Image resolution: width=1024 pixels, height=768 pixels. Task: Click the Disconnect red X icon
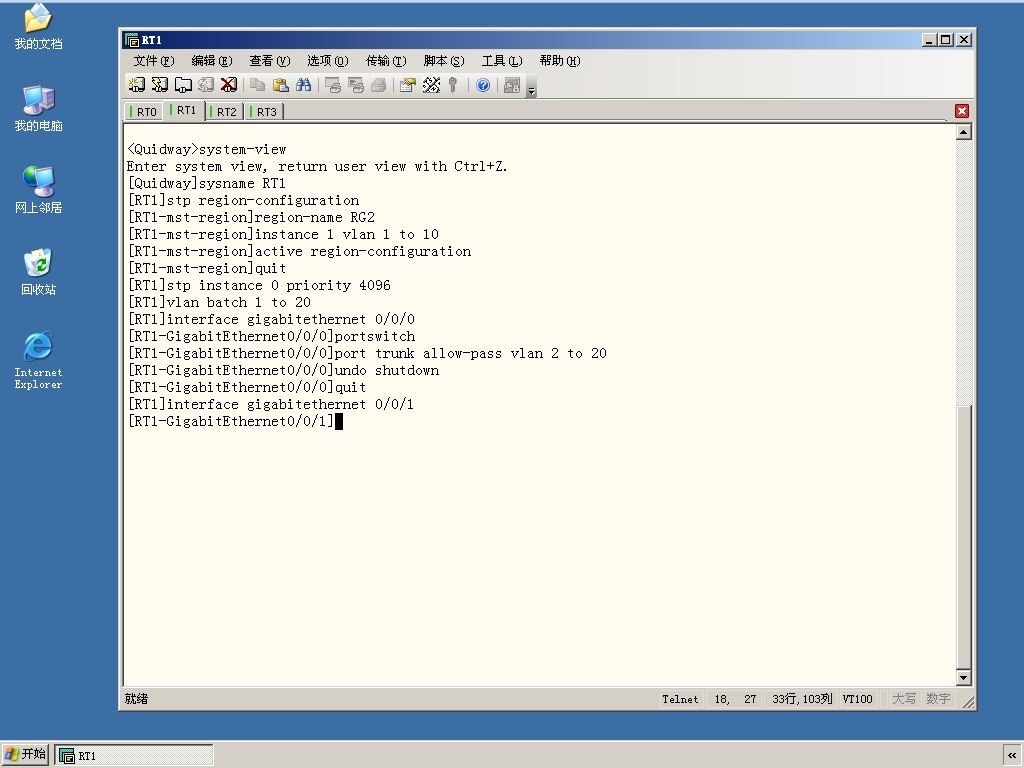coord(229,85)
